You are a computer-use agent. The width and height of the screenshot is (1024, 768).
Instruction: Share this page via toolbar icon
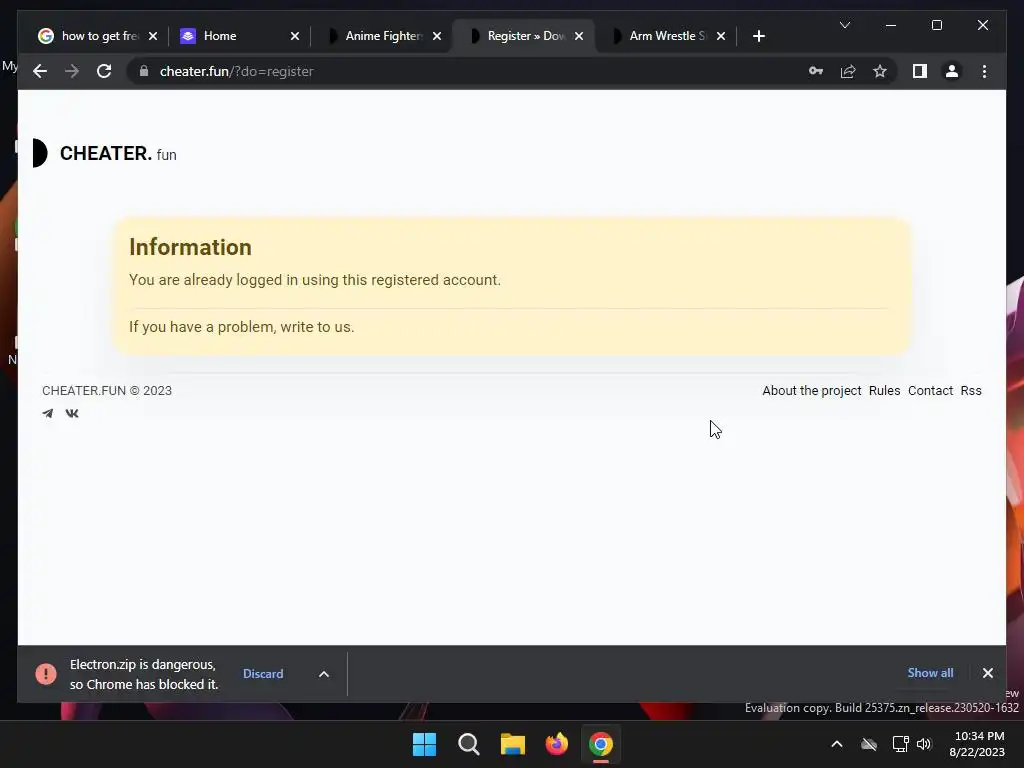point(848,71)
